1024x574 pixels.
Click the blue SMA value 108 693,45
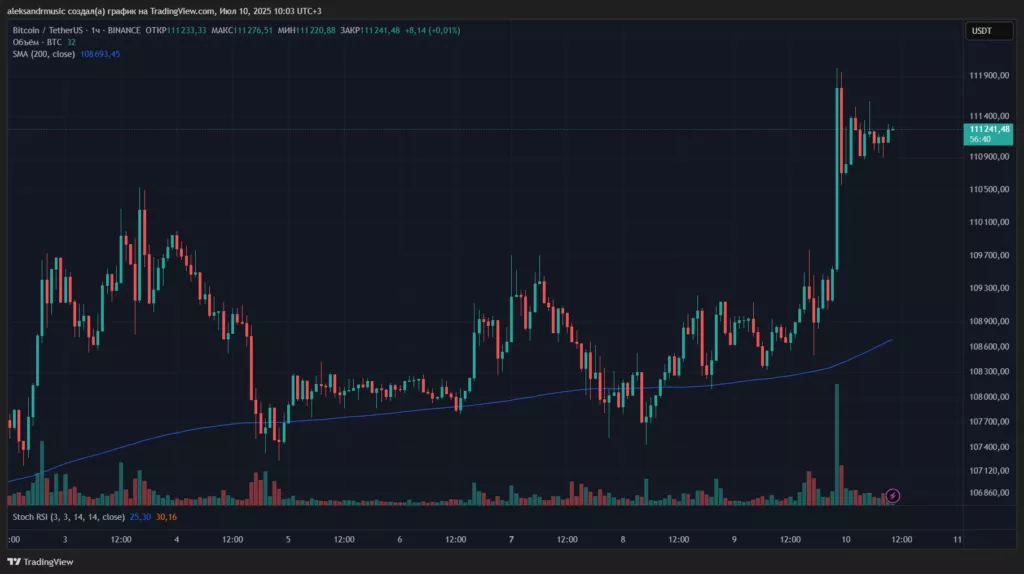pyautogui.click(x=100, y=54)
